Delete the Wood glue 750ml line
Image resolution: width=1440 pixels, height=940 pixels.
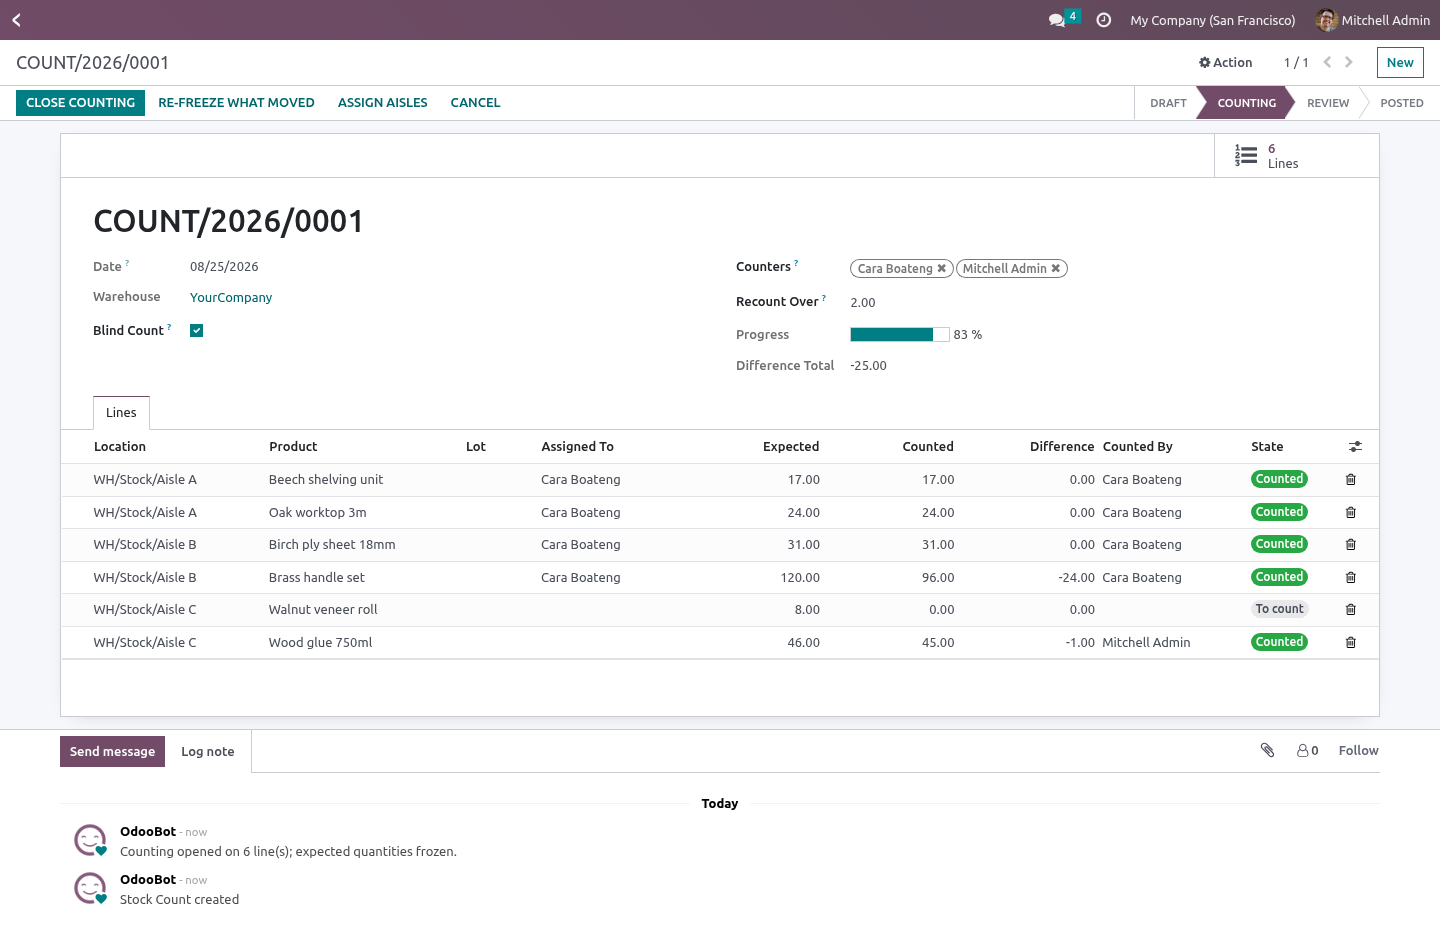pyautogui.click(x=1351, y=643)
